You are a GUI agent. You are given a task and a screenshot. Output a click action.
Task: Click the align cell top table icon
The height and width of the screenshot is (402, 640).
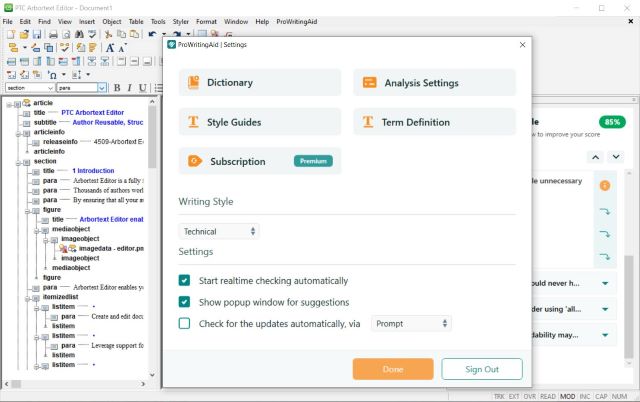tap(121, 62)
